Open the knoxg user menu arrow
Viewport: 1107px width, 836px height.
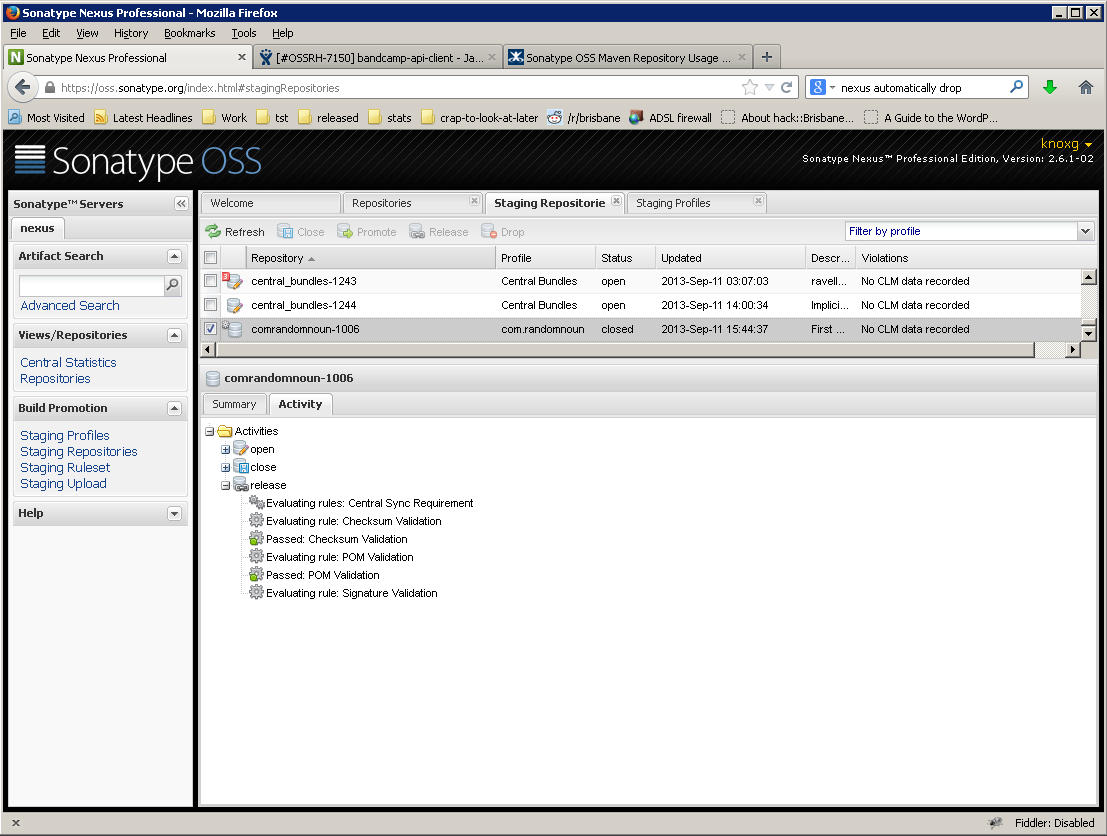point(1089,144)
